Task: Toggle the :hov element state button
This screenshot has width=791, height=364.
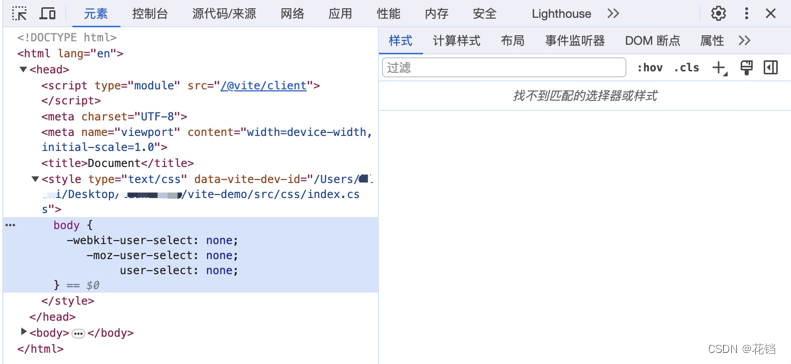Action: tap(650, 68)
